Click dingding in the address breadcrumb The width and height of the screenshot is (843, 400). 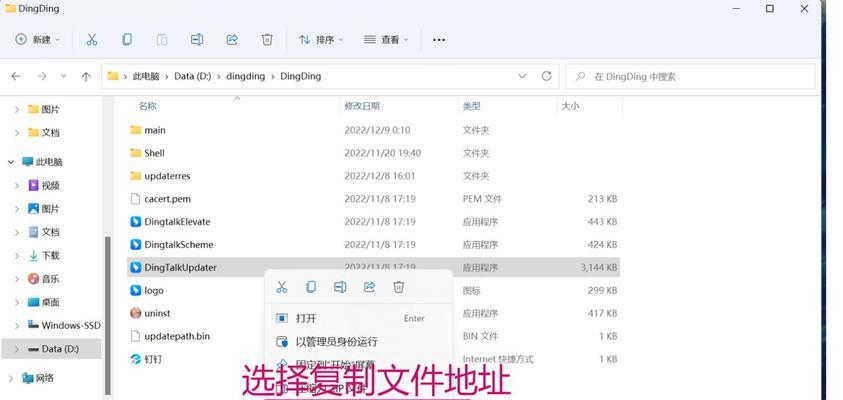pyautogui.click(x=246, y=76)
